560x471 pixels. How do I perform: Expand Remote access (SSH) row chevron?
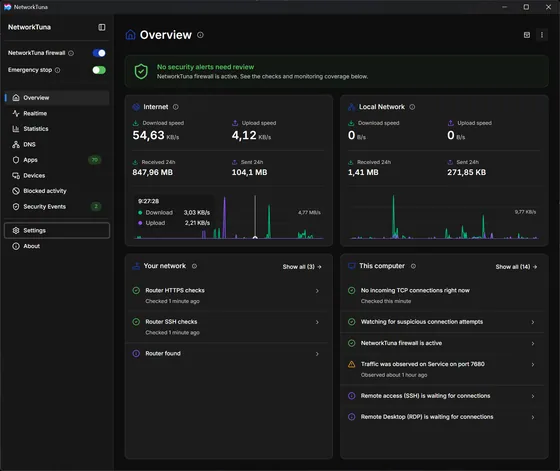point(533,396)
